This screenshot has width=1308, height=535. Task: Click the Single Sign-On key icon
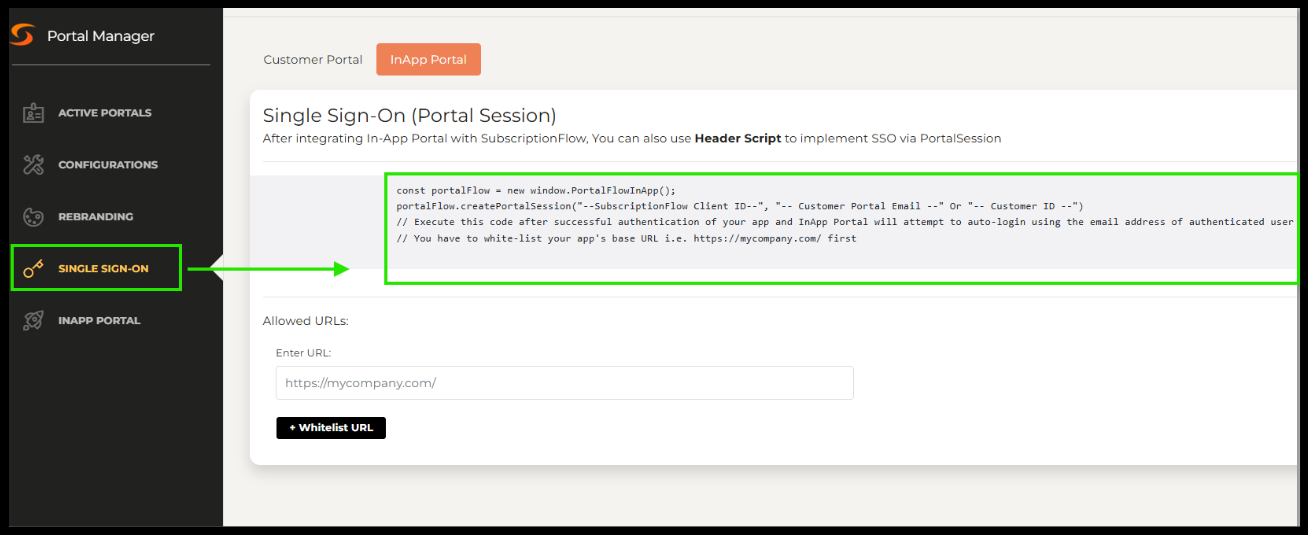coord(33,269)
